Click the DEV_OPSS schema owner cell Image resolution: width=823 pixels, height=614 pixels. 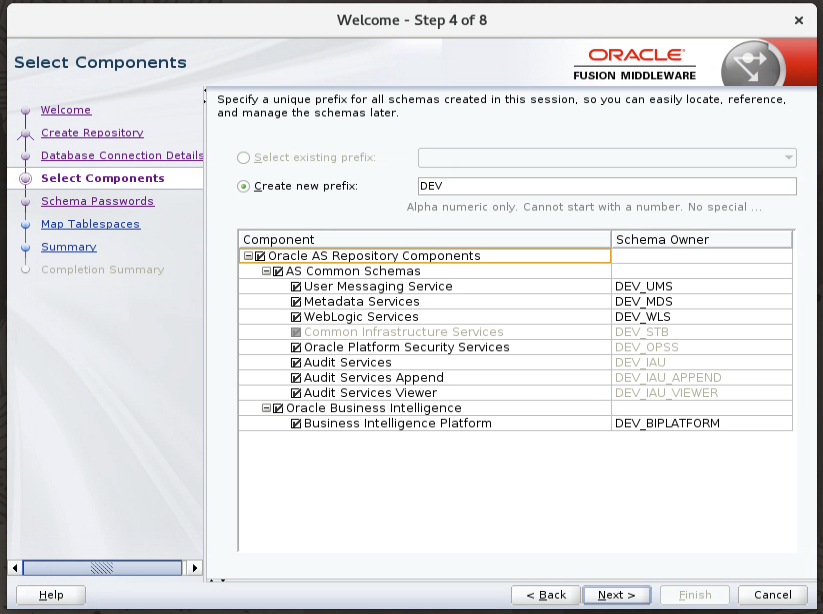(702, 347)
